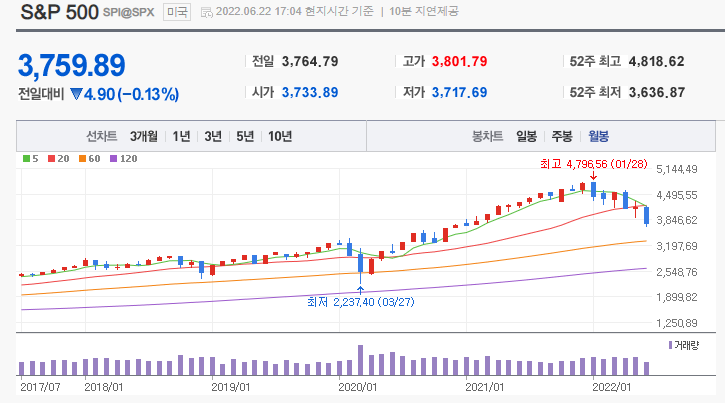Click the 3,197.69 y-axis price label
Image resolution: width=725 pixels, height=403 pixels.
[677, 246]
